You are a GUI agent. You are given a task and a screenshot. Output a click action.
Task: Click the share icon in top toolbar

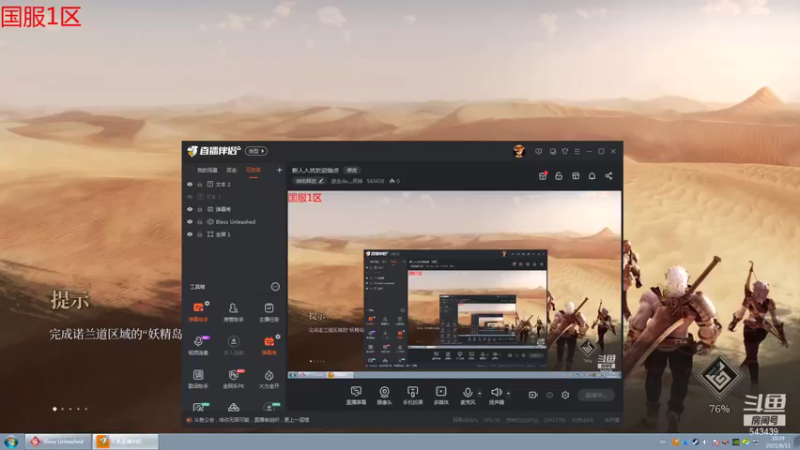click(x=609, y=176)
